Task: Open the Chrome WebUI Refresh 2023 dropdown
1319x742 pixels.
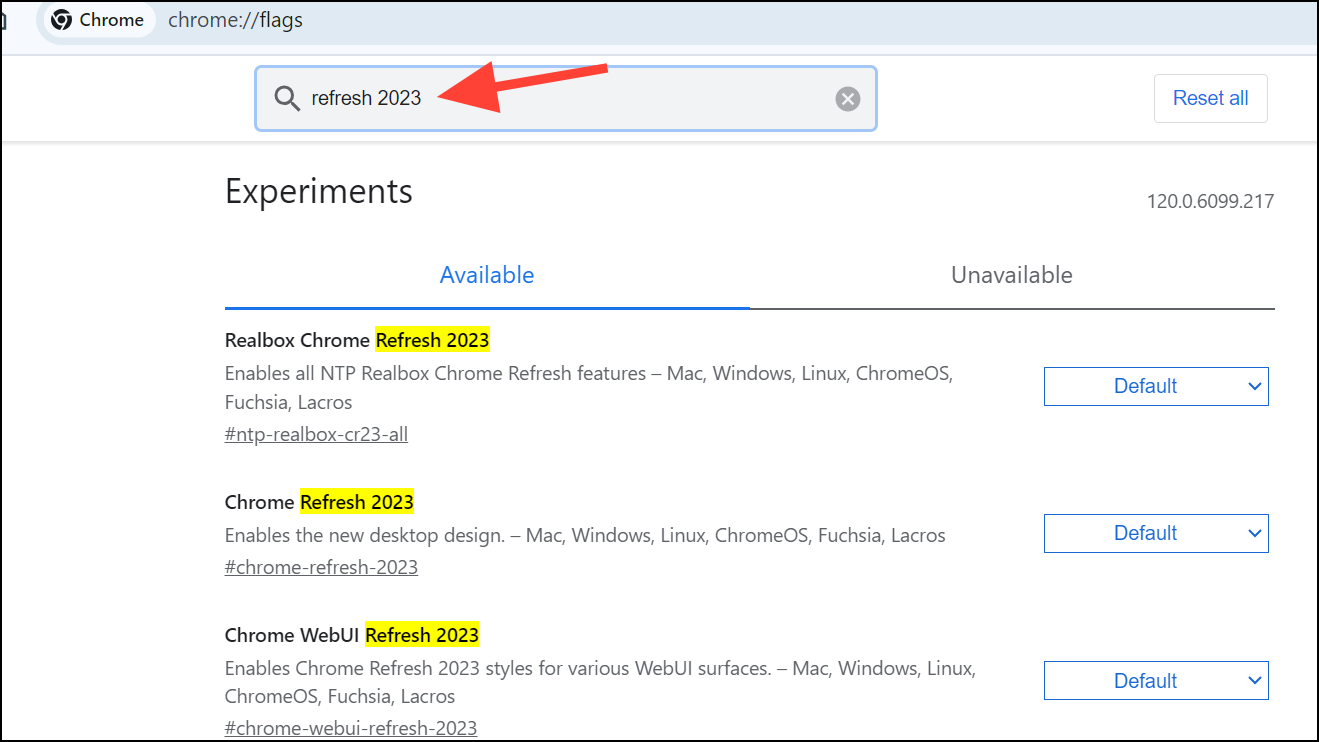Action: [x=1156, y=680]
